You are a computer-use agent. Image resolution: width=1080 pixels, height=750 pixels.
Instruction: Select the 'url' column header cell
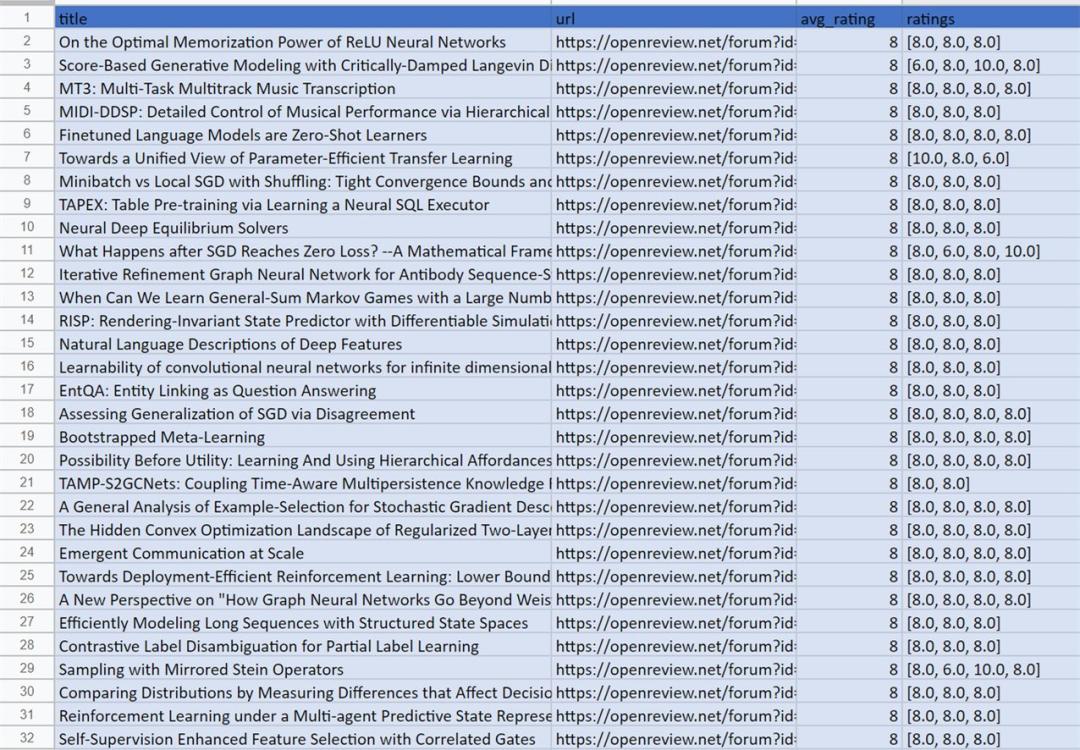click(673, 18)
